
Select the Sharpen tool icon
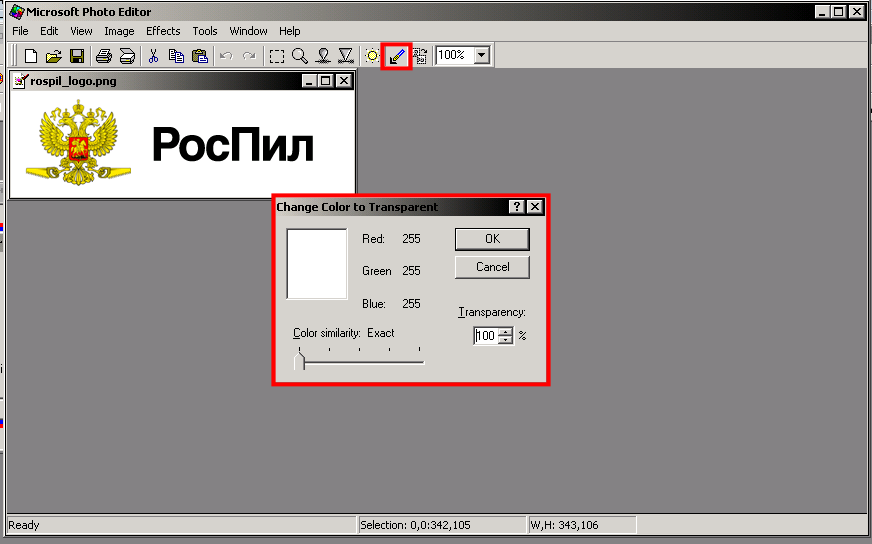coord(346,56)
